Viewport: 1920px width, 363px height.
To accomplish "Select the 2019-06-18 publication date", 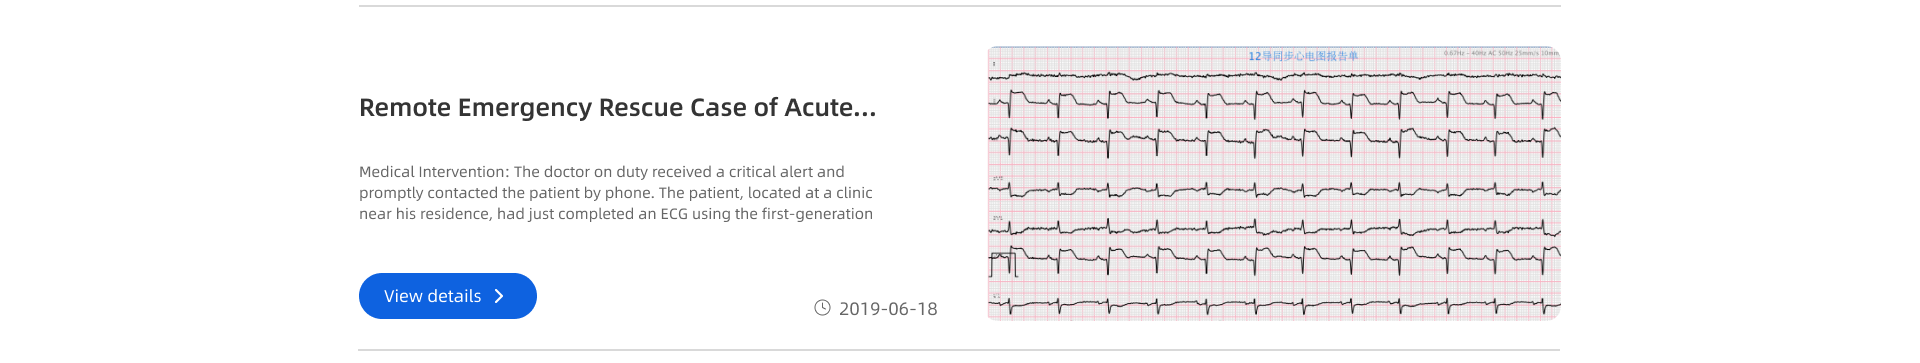I will [x=888, y=309].
